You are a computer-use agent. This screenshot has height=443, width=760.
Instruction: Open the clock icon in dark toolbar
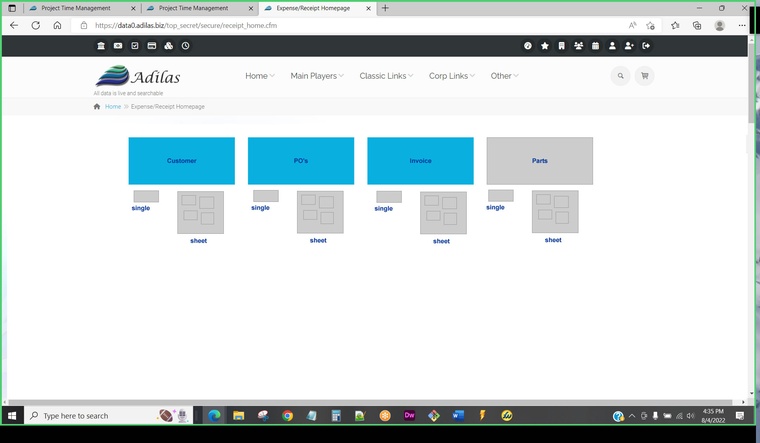[185, 46]
